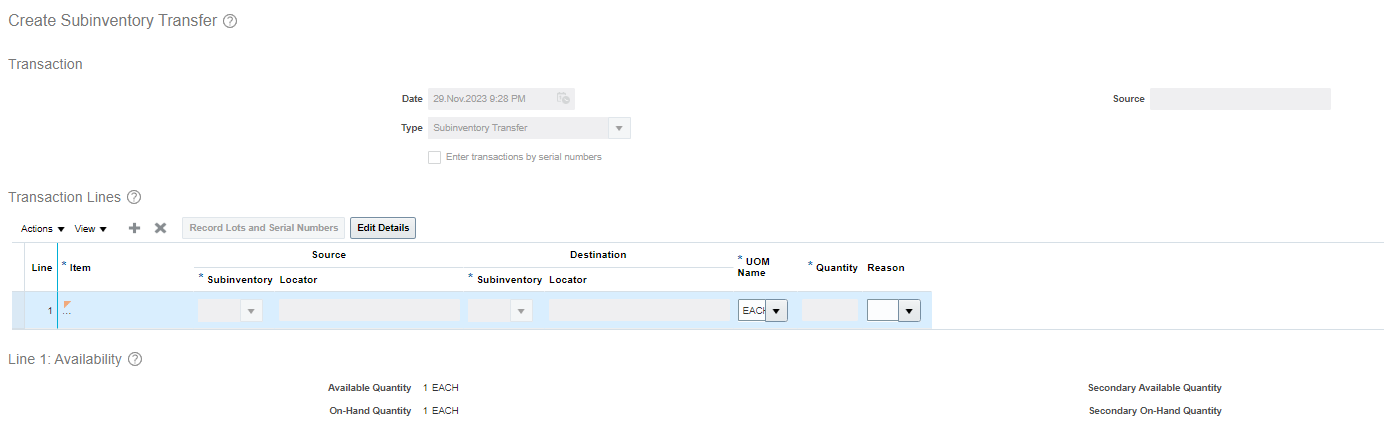This screenshot has height=426, width=1384.
Task: Click the Reason input field
Action: 883,311
